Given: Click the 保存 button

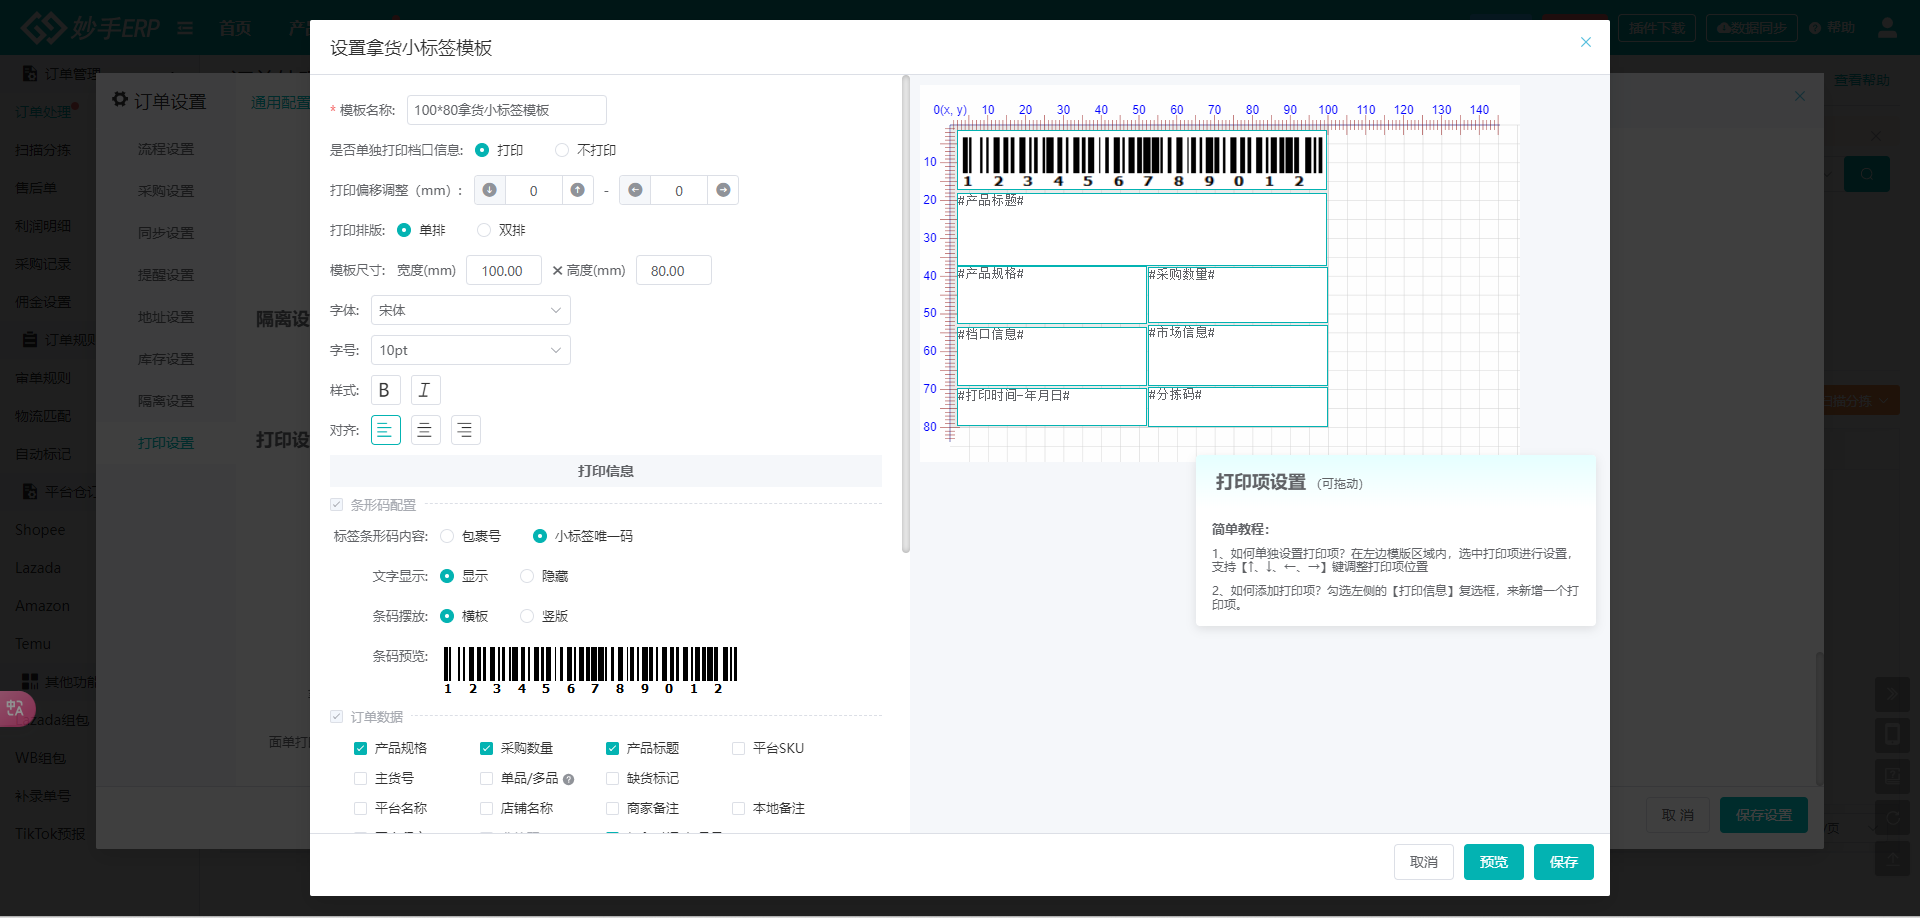Looking at the screenshot, I should [1564, 862].
